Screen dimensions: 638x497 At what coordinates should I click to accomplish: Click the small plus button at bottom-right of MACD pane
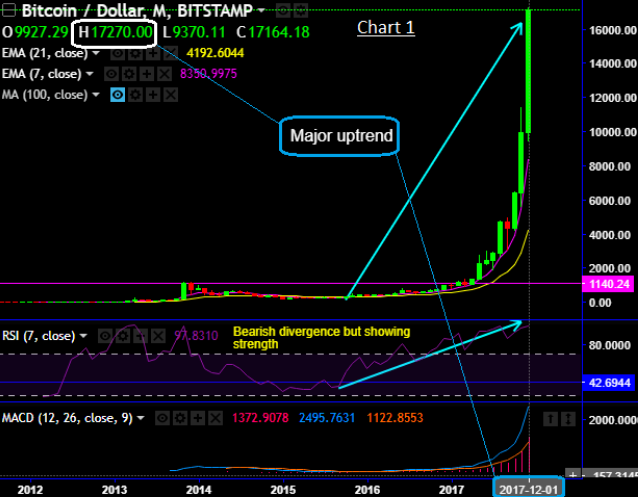572,475
